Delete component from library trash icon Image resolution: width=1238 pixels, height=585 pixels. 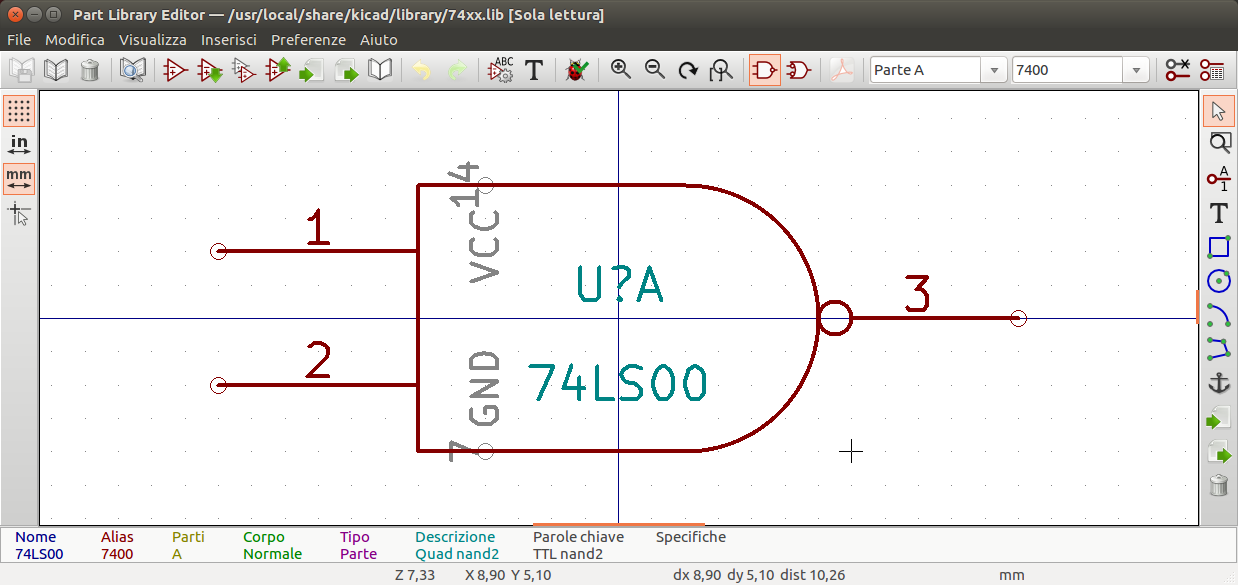[90, 70]
